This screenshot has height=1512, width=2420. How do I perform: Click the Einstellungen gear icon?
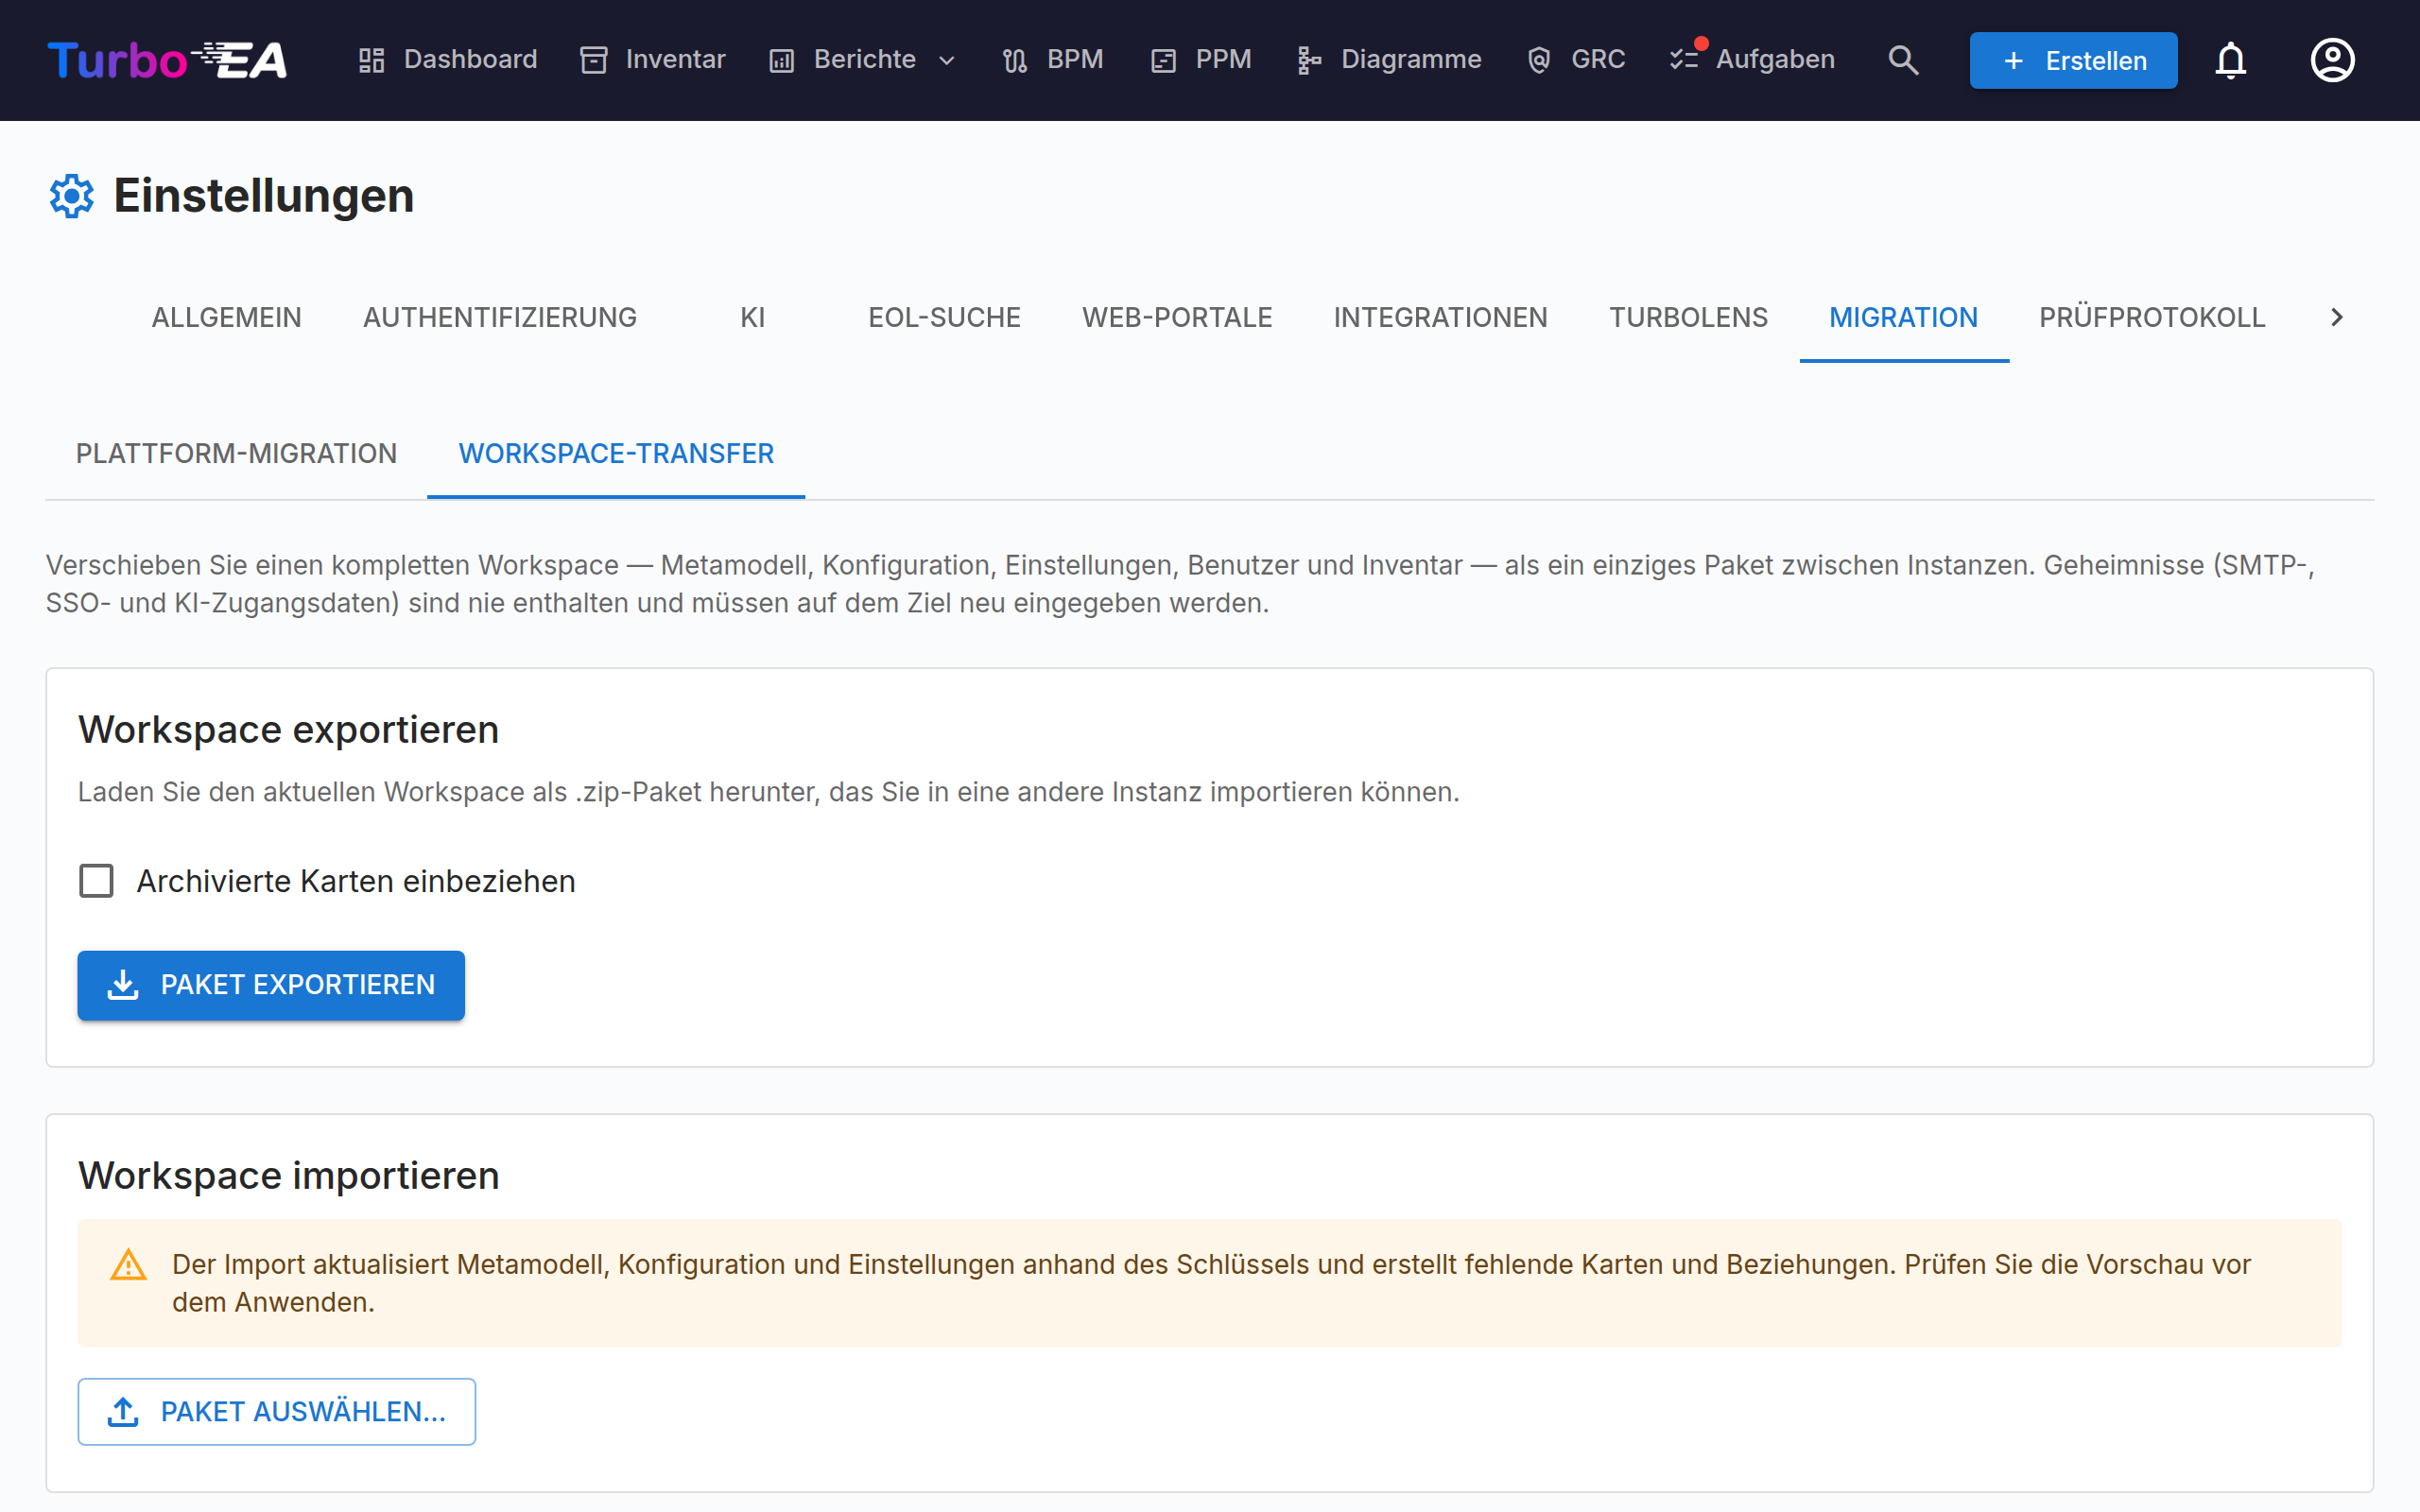point(72,196)
